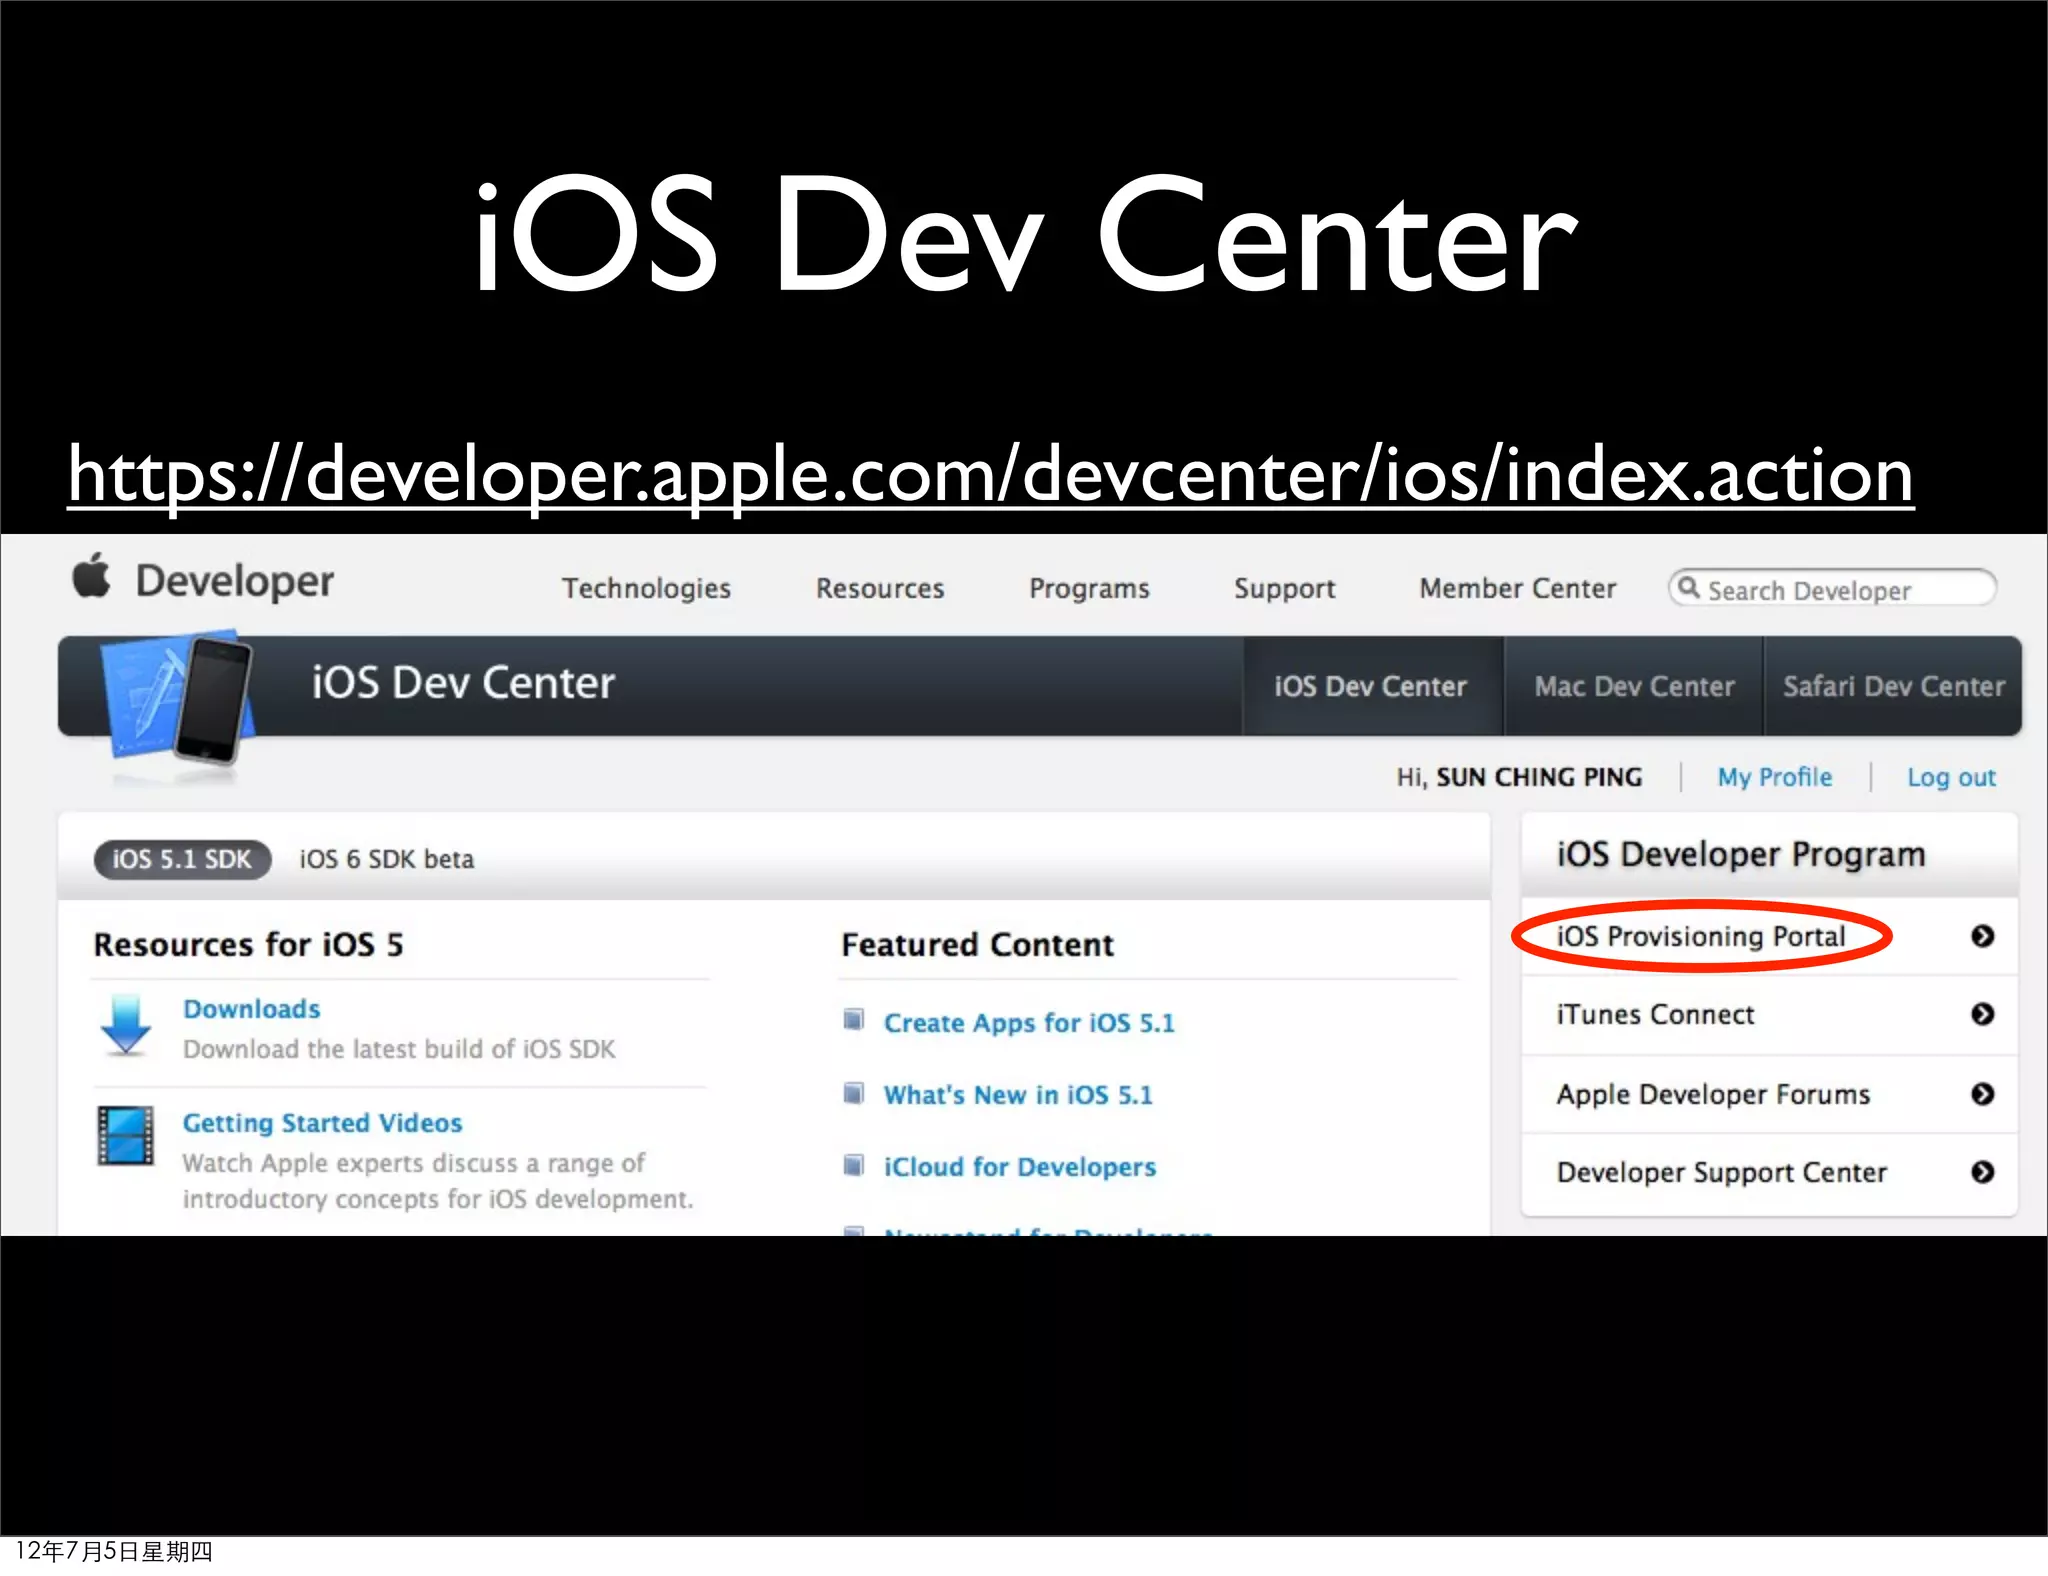Open the Resources menu
2048x1576 pixels.
point(880,588)
